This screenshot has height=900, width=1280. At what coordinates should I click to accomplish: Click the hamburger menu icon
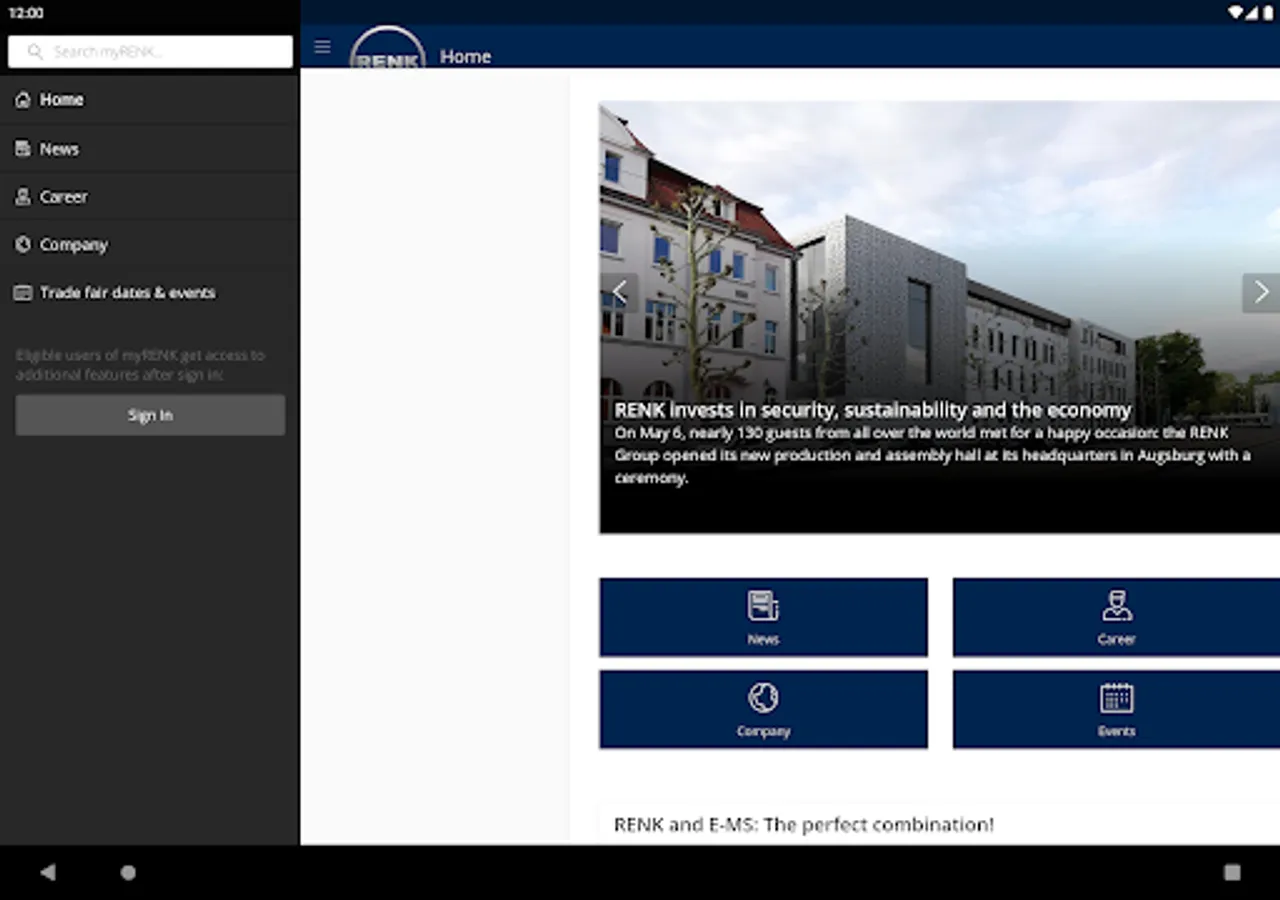click(322, 47)
